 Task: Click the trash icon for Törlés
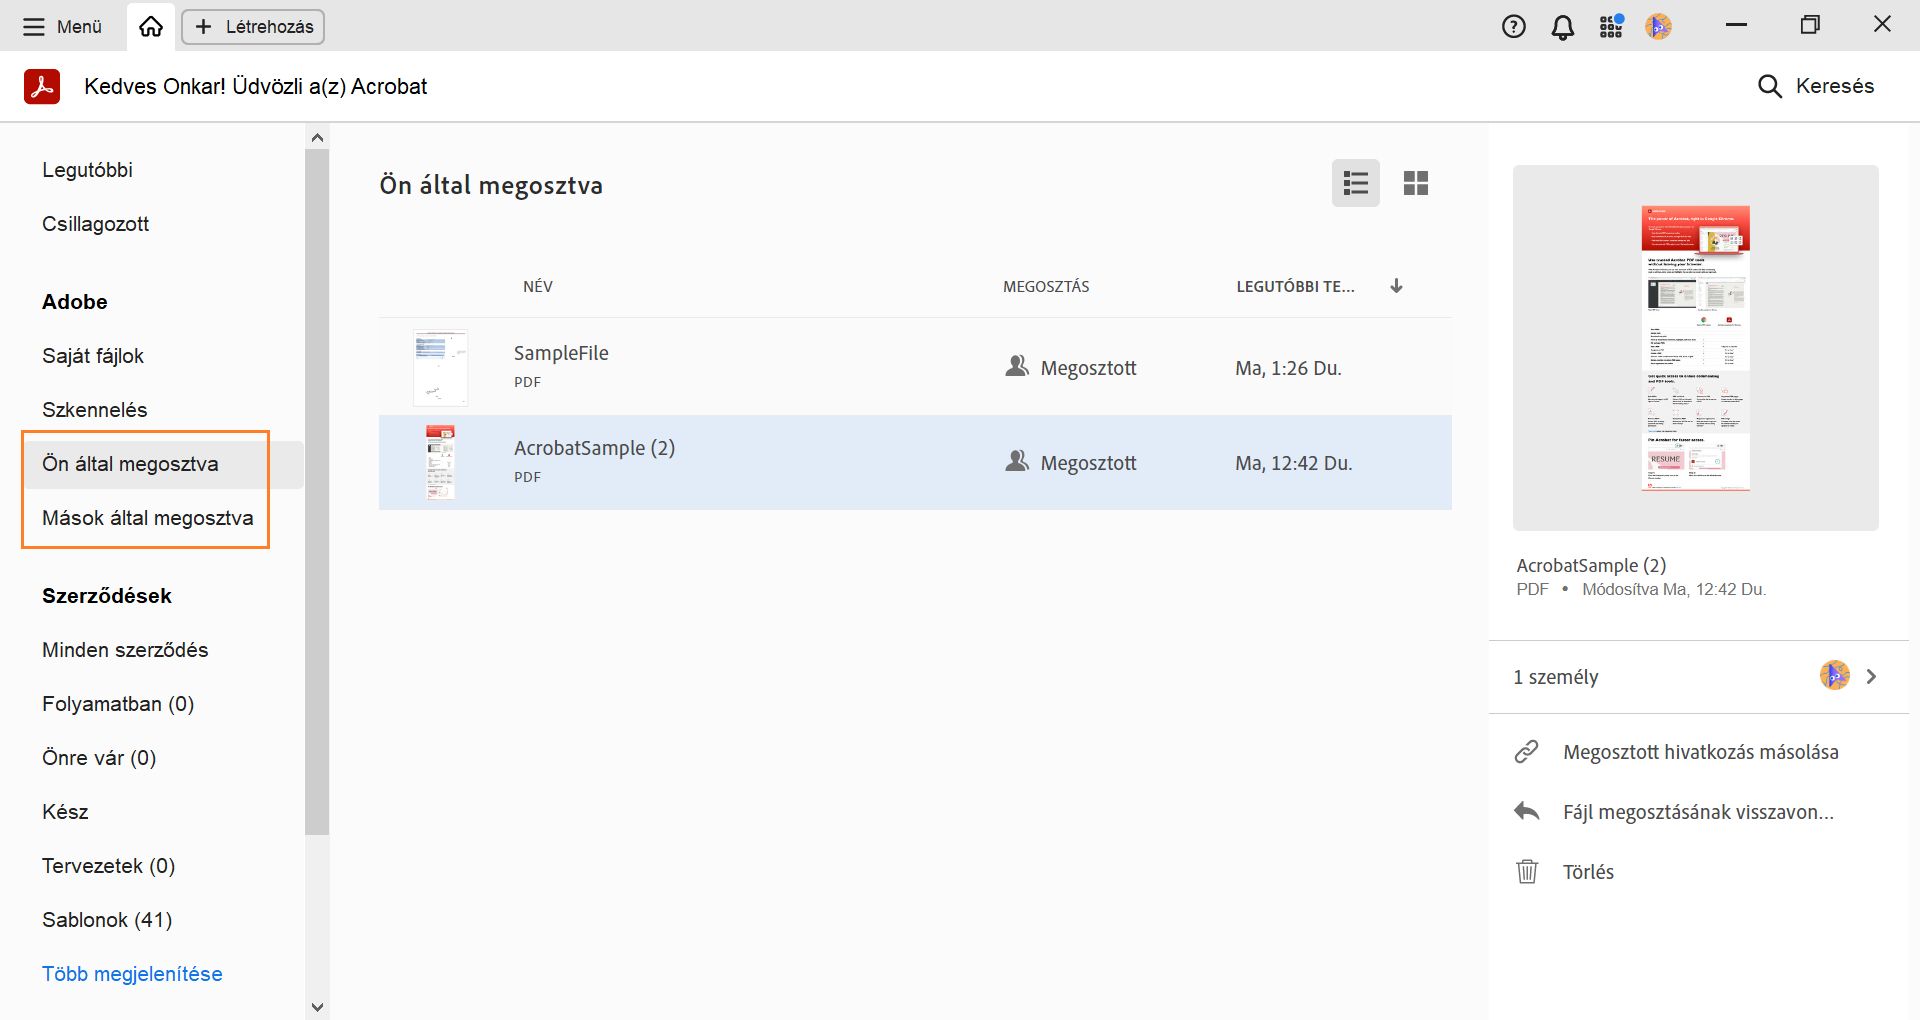pyautogui.click(x=1527, y=872)
